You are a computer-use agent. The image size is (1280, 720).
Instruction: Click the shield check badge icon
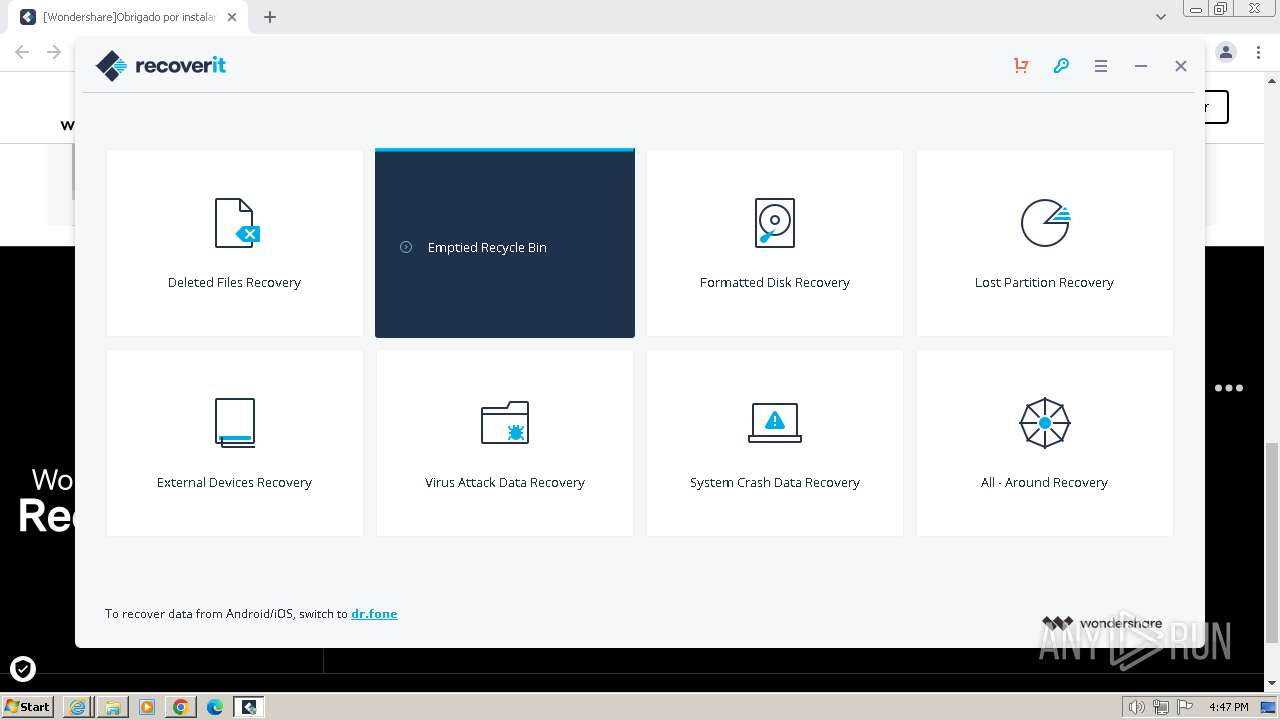(23, 669)
